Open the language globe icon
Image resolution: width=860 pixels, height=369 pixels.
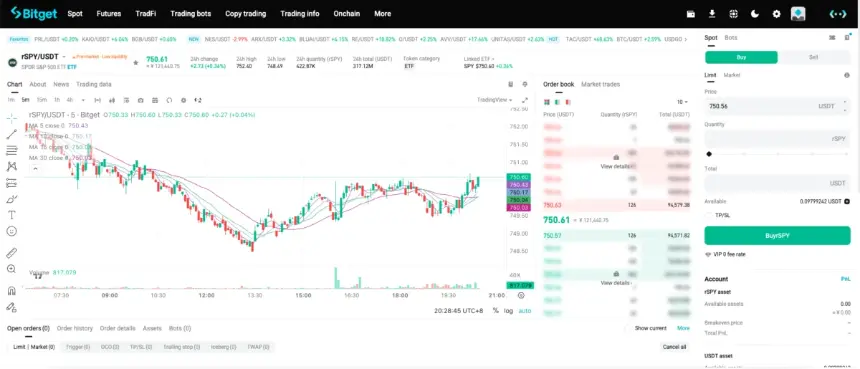(x=733, y=14)
